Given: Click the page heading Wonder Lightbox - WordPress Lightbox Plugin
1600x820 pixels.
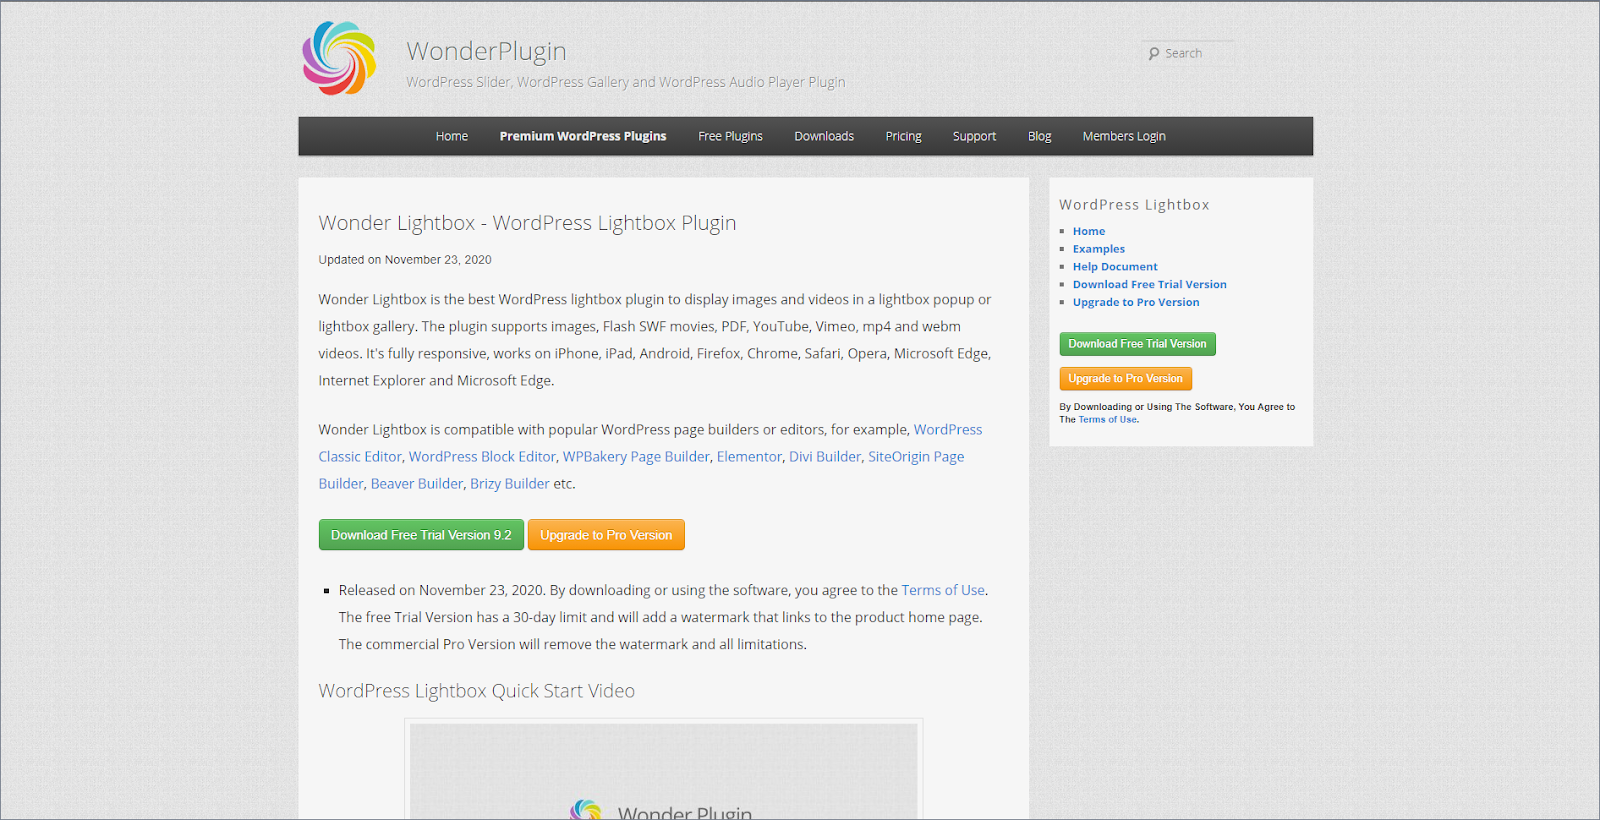Looking at the screenshot, I should point(527,223).
